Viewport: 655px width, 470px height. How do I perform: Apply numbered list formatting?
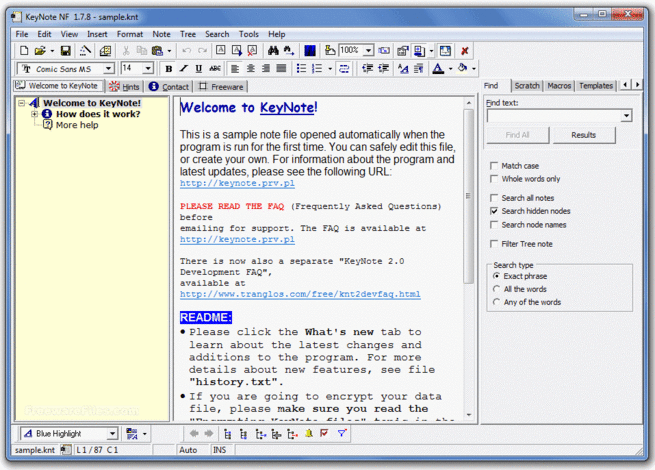317,69
